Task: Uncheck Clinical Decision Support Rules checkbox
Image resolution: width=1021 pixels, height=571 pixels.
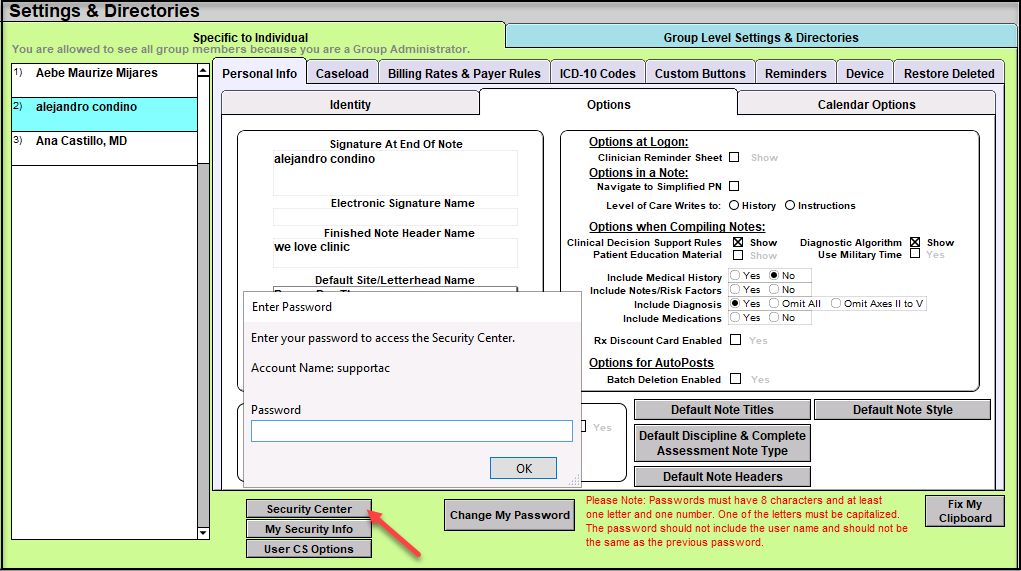Action: 738,242
